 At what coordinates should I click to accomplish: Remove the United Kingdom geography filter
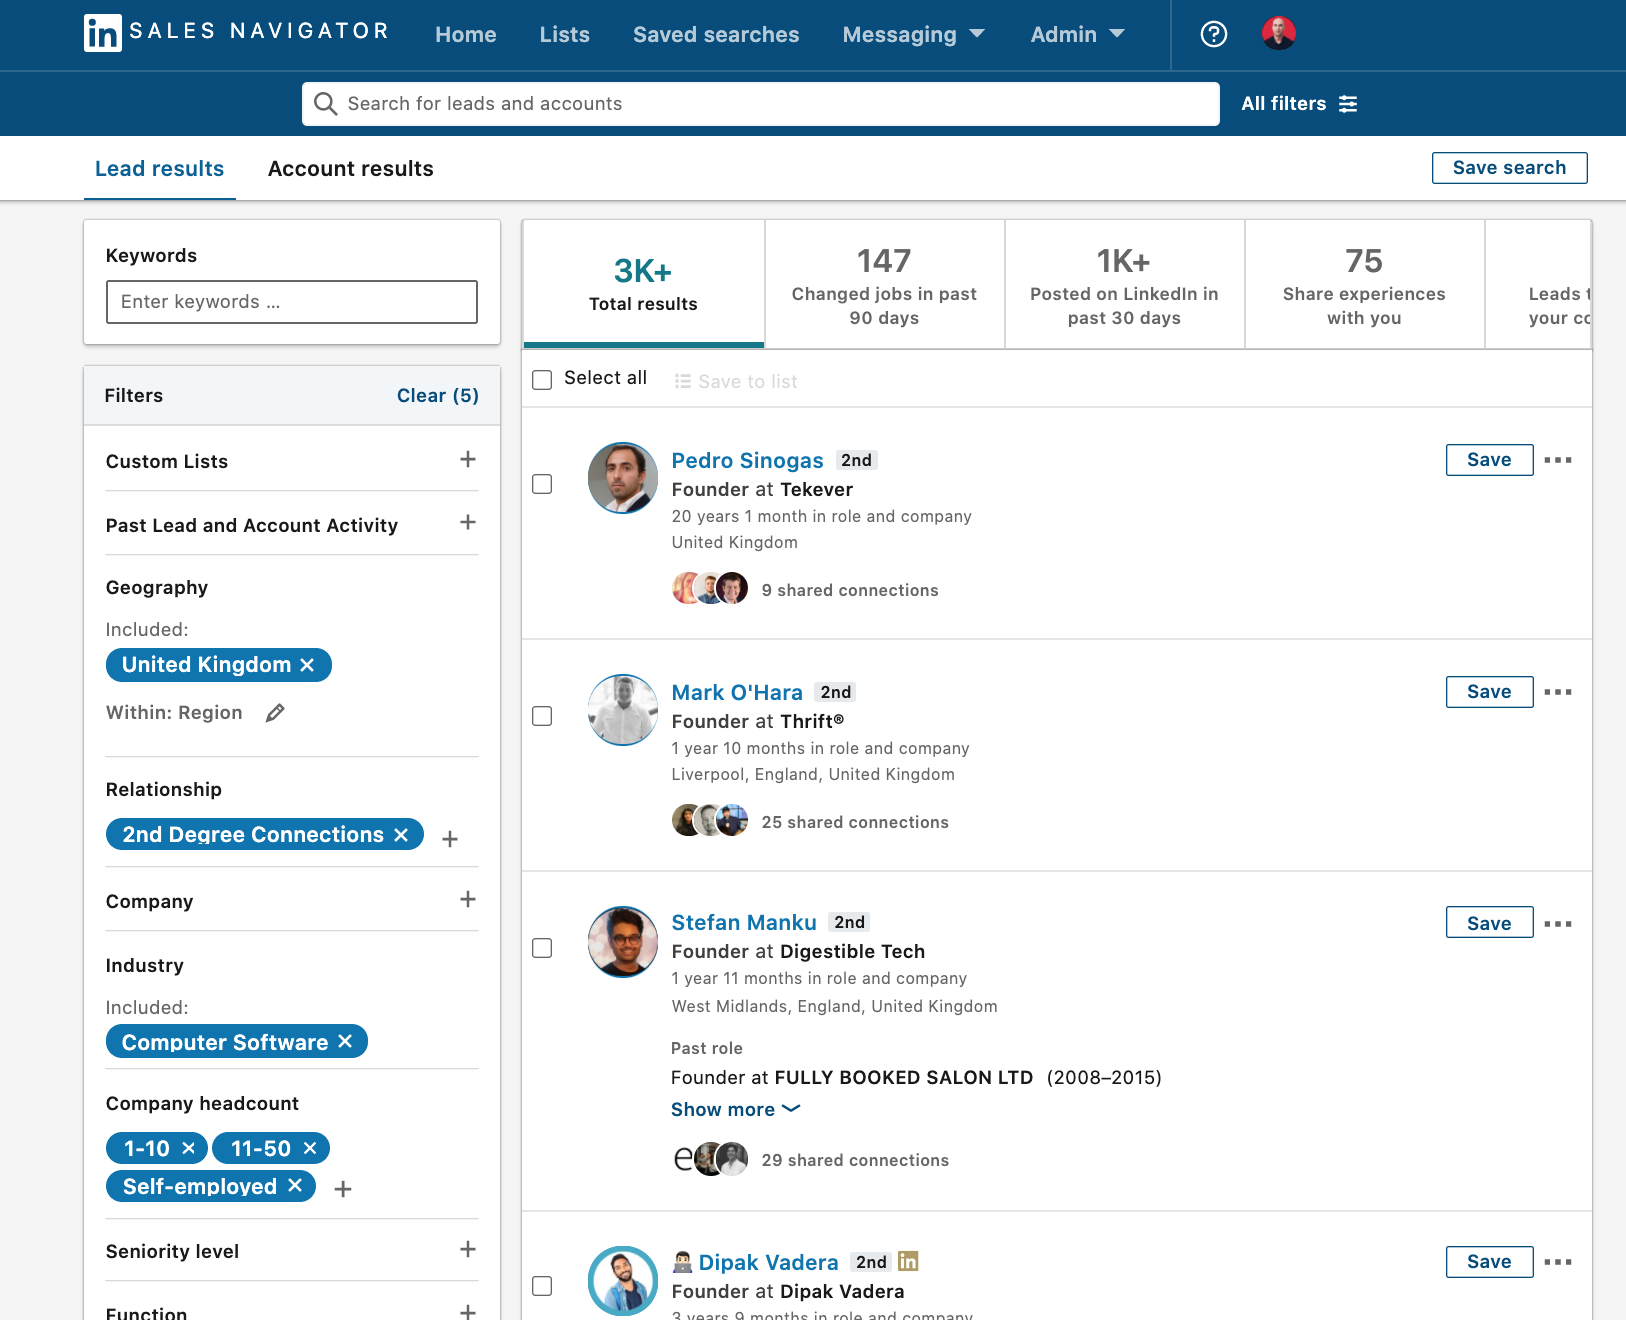[307, 665]
